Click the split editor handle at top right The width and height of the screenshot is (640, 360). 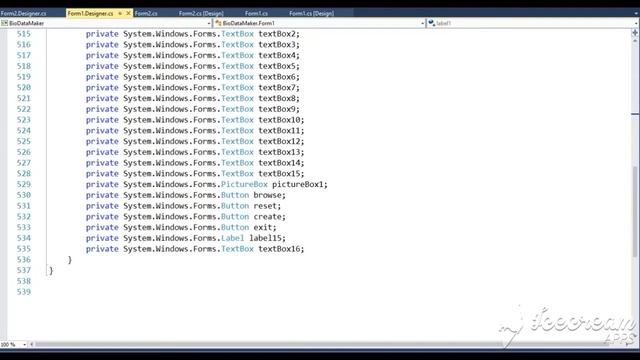(x=635, y=32)
